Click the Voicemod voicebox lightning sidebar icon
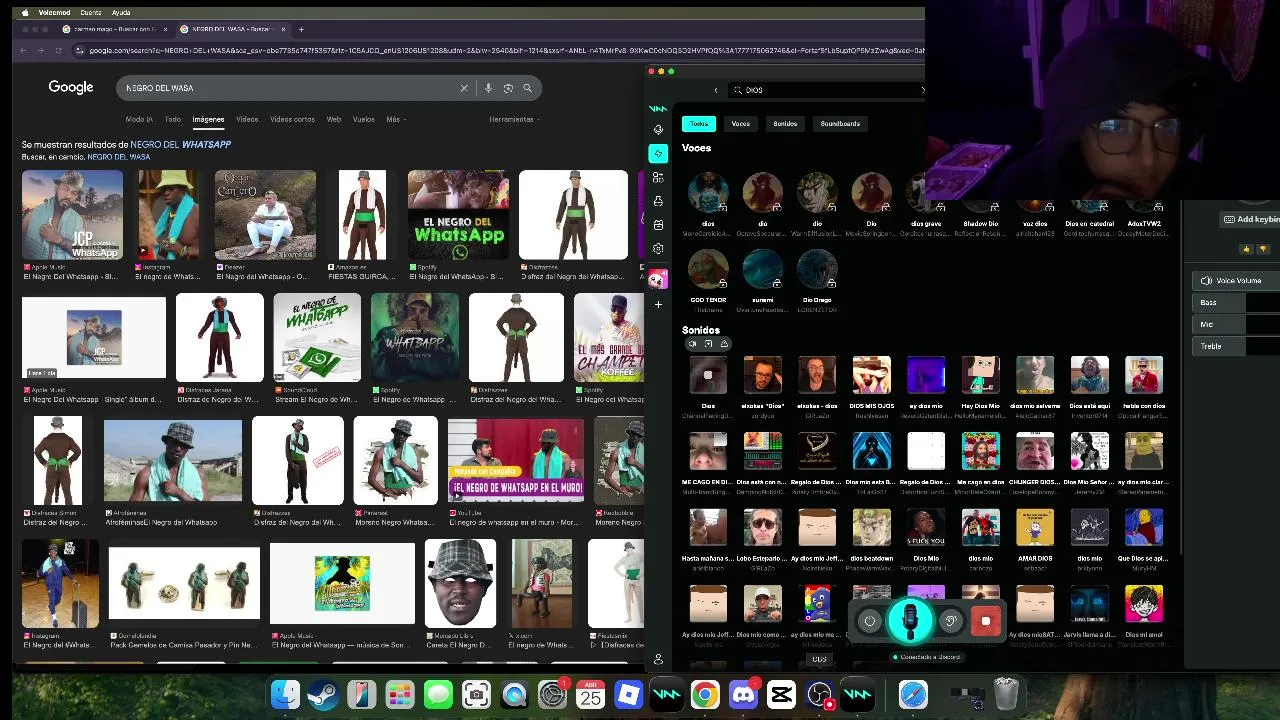The width and height of the screenshot is (1280, 720). coord(657,153)
